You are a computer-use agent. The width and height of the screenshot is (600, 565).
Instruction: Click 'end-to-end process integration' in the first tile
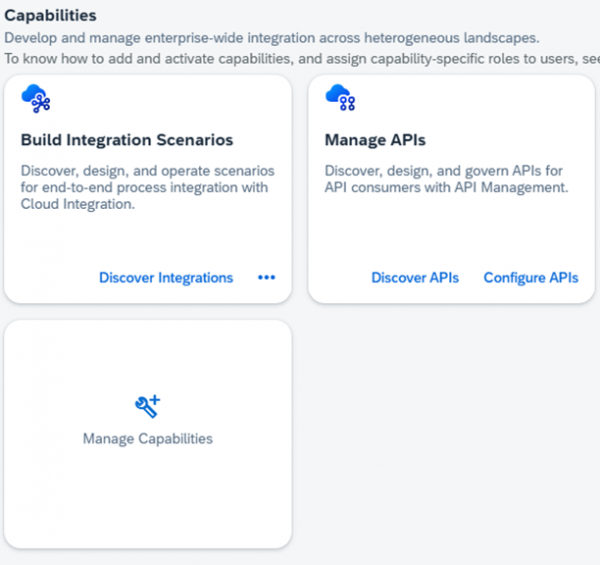tap(119, 188)
